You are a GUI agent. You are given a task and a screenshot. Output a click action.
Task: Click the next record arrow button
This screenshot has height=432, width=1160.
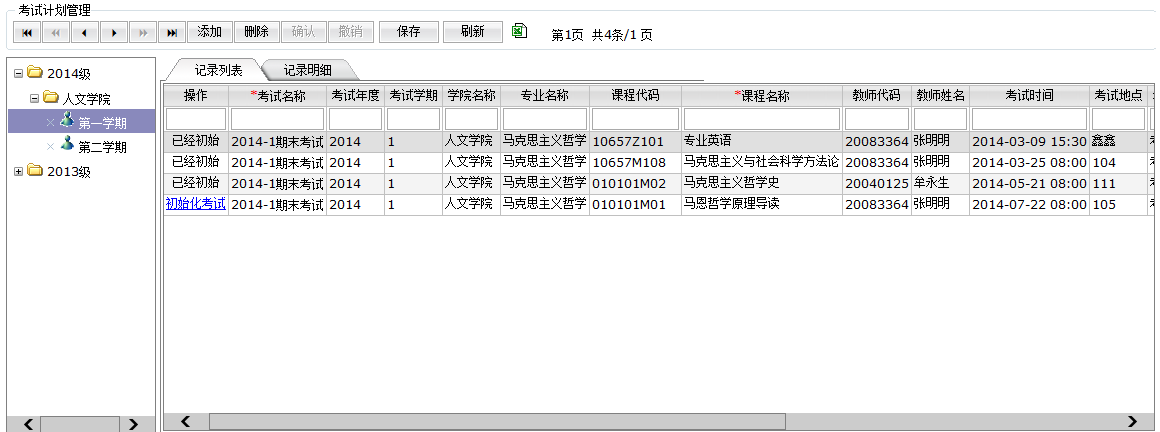pyautogui.click(x=114, y=32)
